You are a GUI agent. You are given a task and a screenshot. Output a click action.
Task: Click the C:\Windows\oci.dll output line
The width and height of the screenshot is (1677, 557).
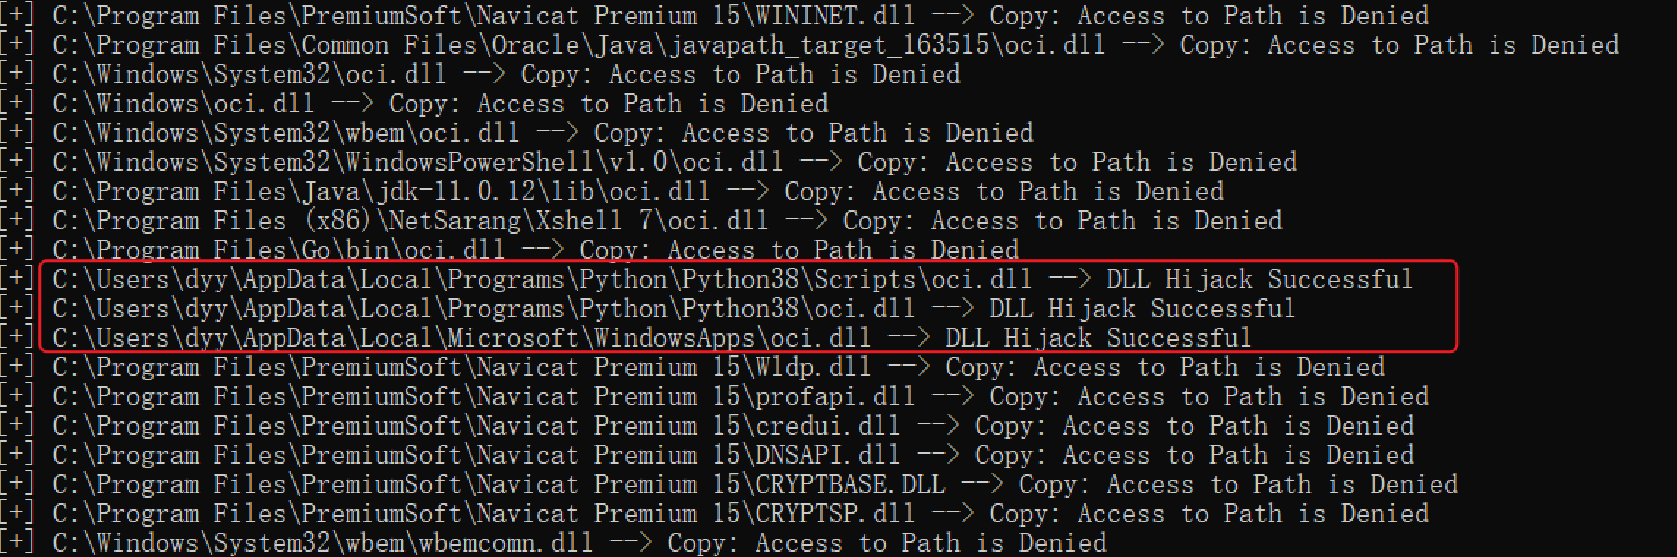point(415,103)
